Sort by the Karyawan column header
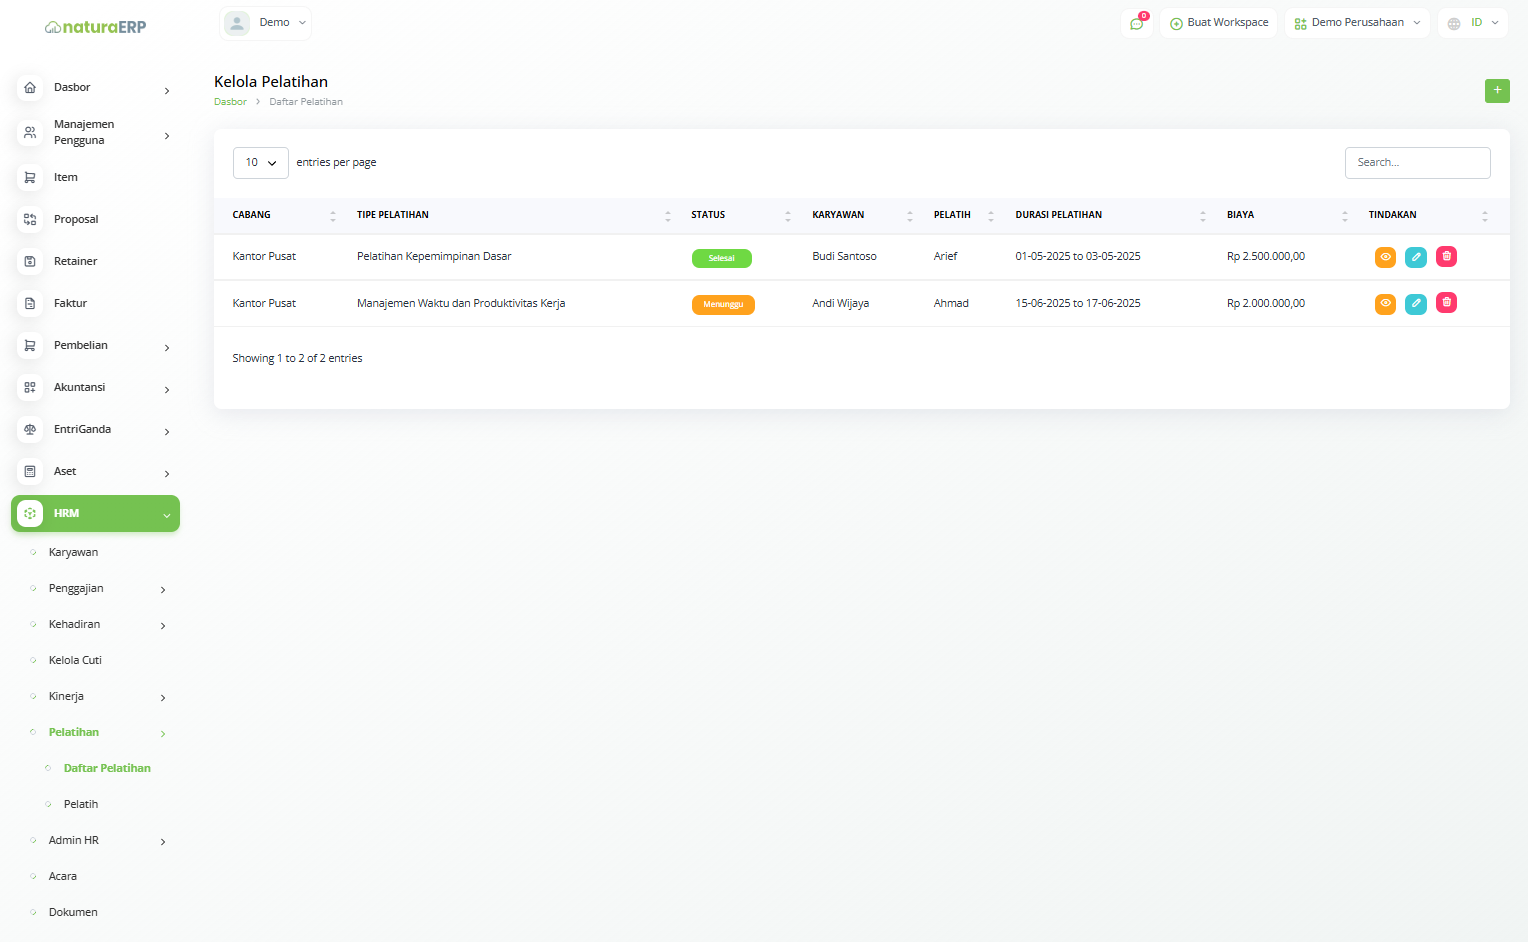 coord(863,215)
